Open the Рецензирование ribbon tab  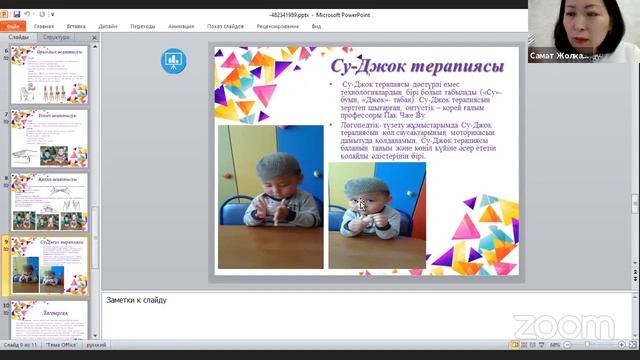click(278, 27)
